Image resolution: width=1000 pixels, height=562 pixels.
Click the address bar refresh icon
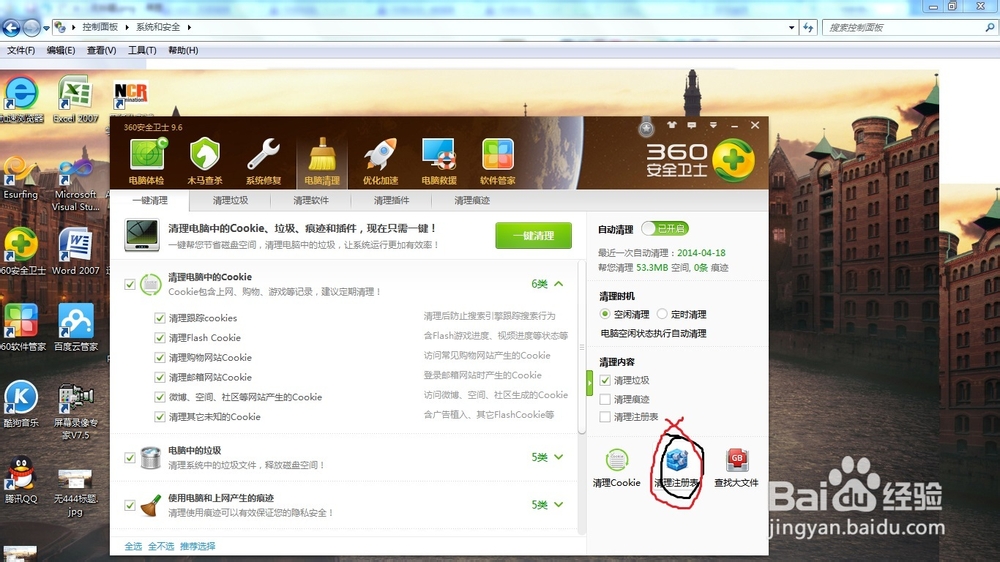click(809, 27)
